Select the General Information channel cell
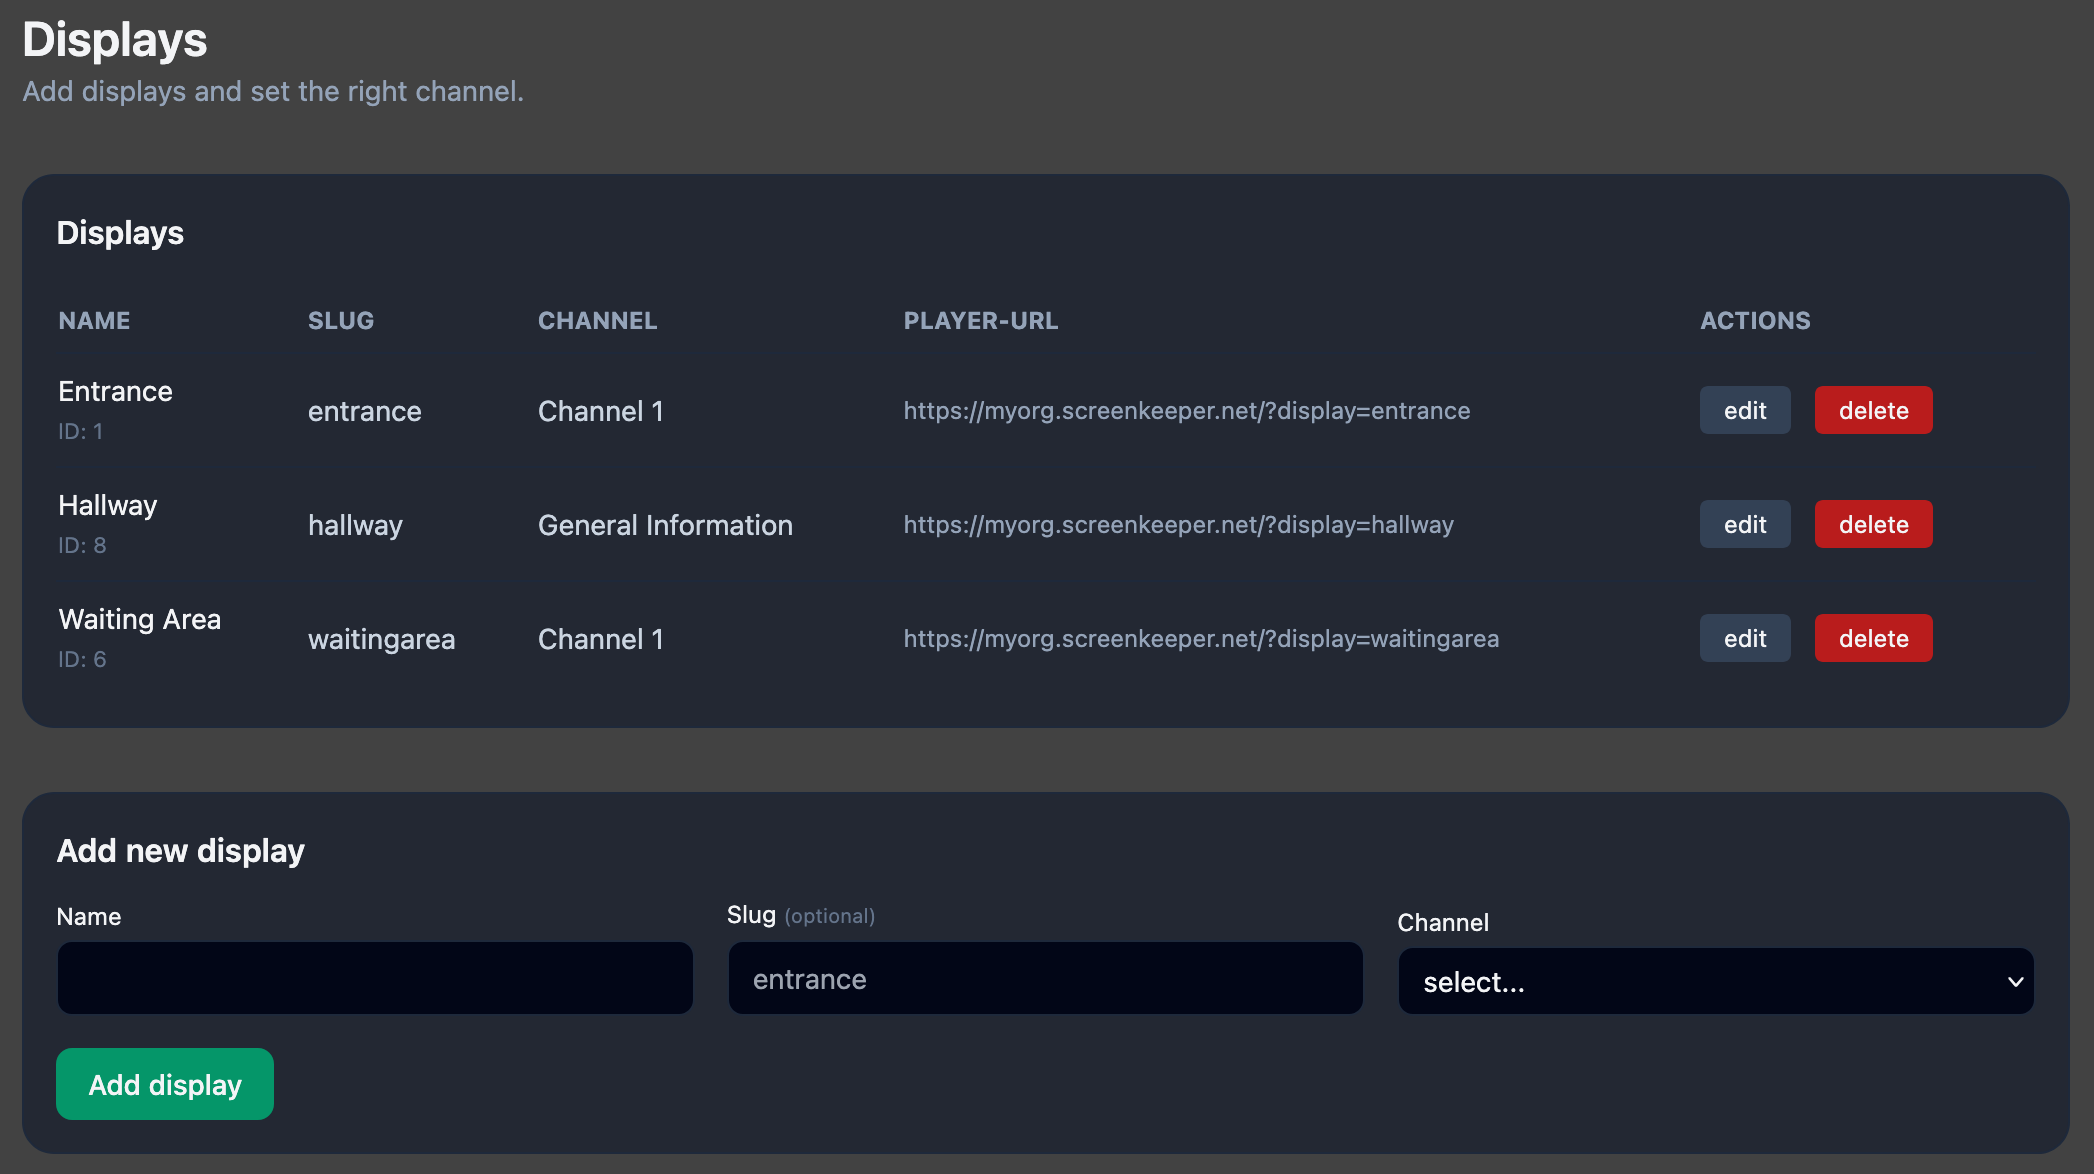The width and height of the screenshot is (2094, 1174). coord(665,525)
